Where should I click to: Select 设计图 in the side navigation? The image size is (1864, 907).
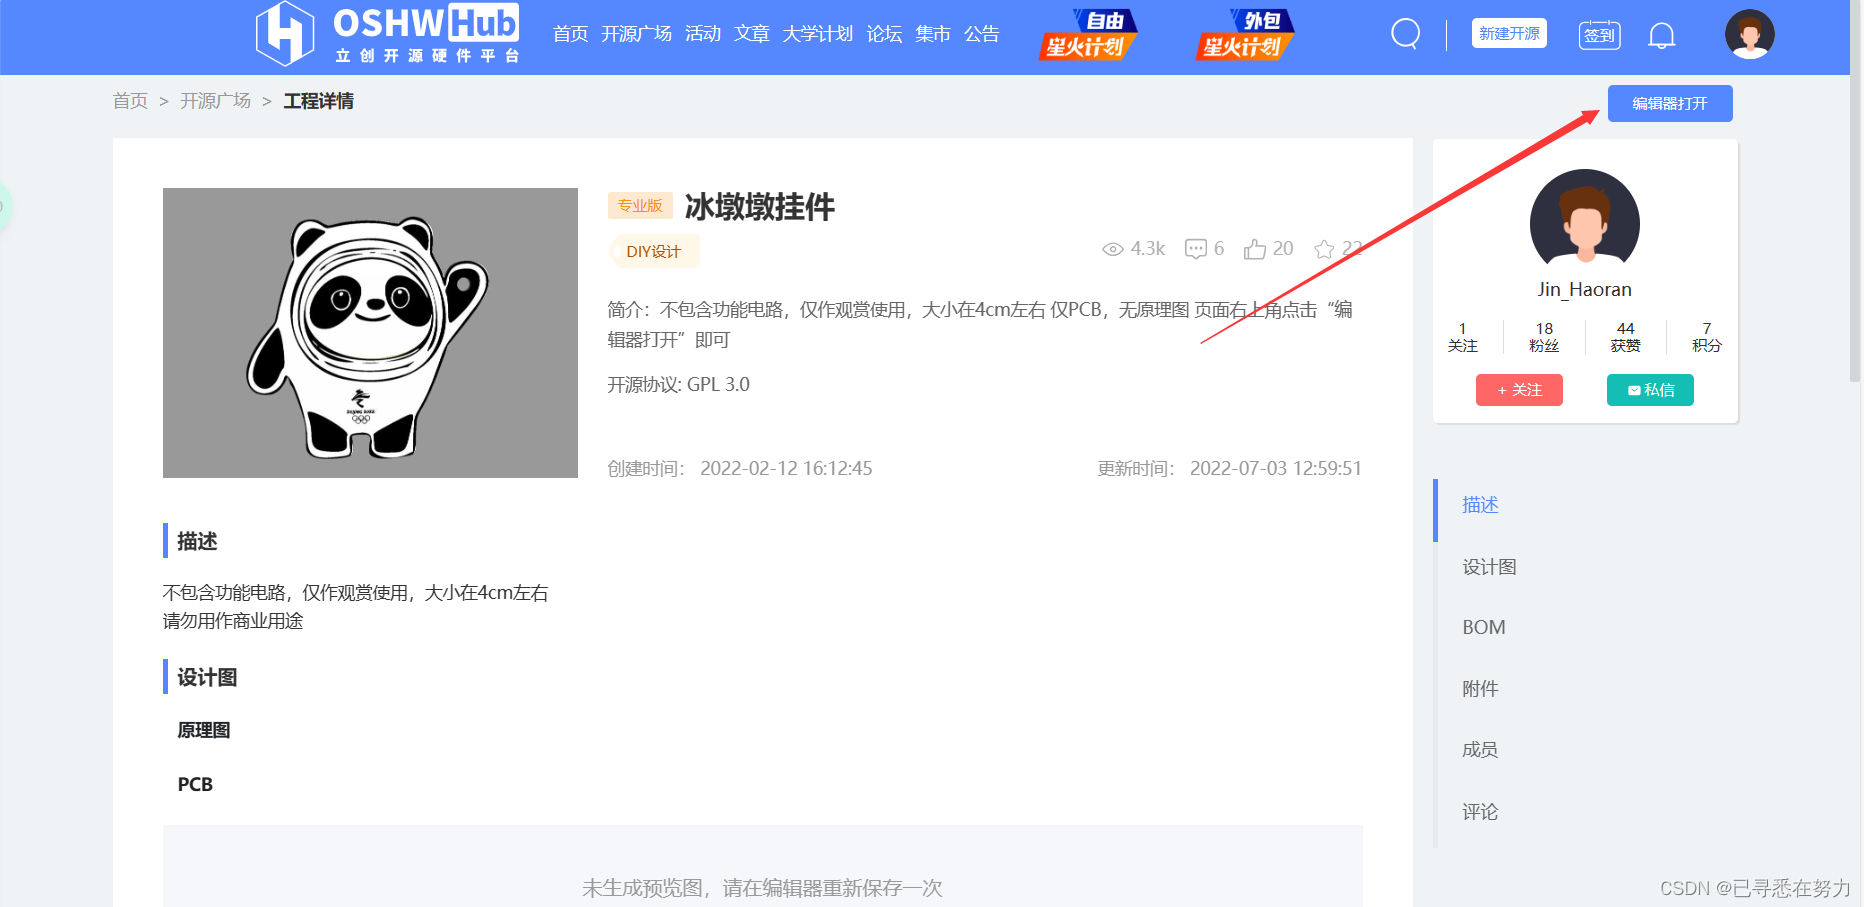click(1489, 567)
